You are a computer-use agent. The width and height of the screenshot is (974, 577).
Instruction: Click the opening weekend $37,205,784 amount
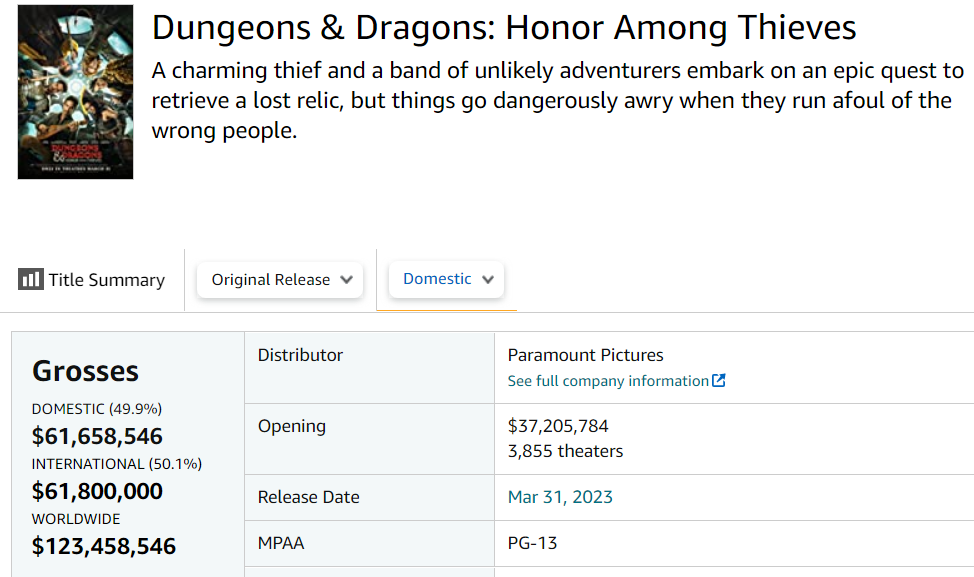coord(558,426)
